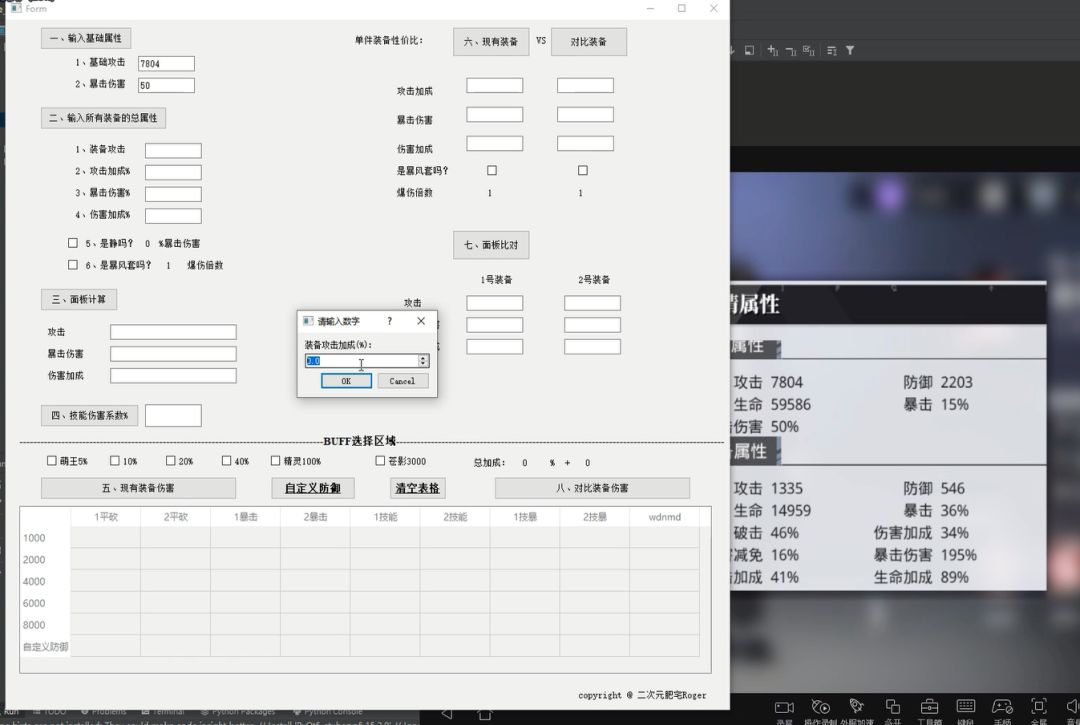Open the Terminal tab in IDE
1080x725 pixels.
[x=163, y=712]
